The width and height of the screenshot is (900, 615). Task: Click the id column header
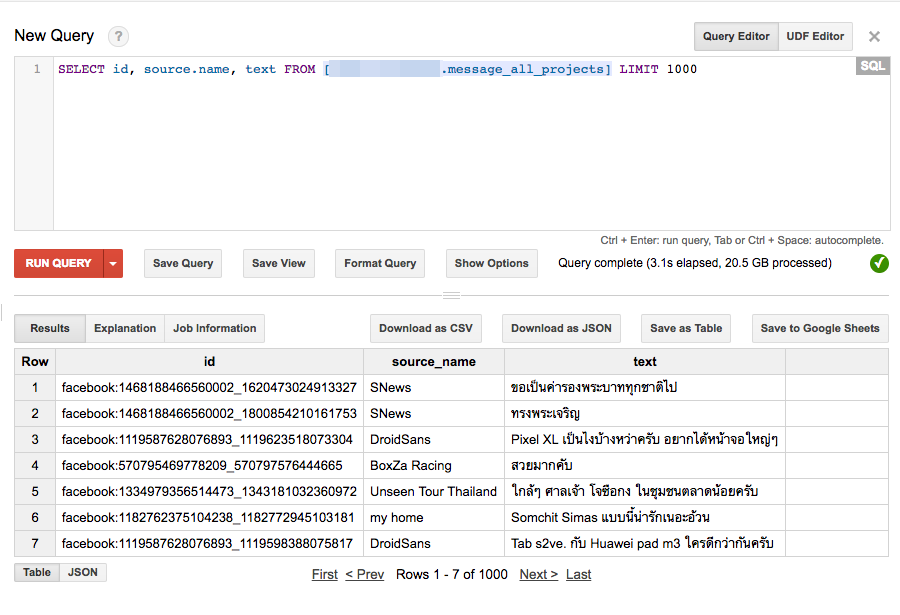[x=210, y=362]
